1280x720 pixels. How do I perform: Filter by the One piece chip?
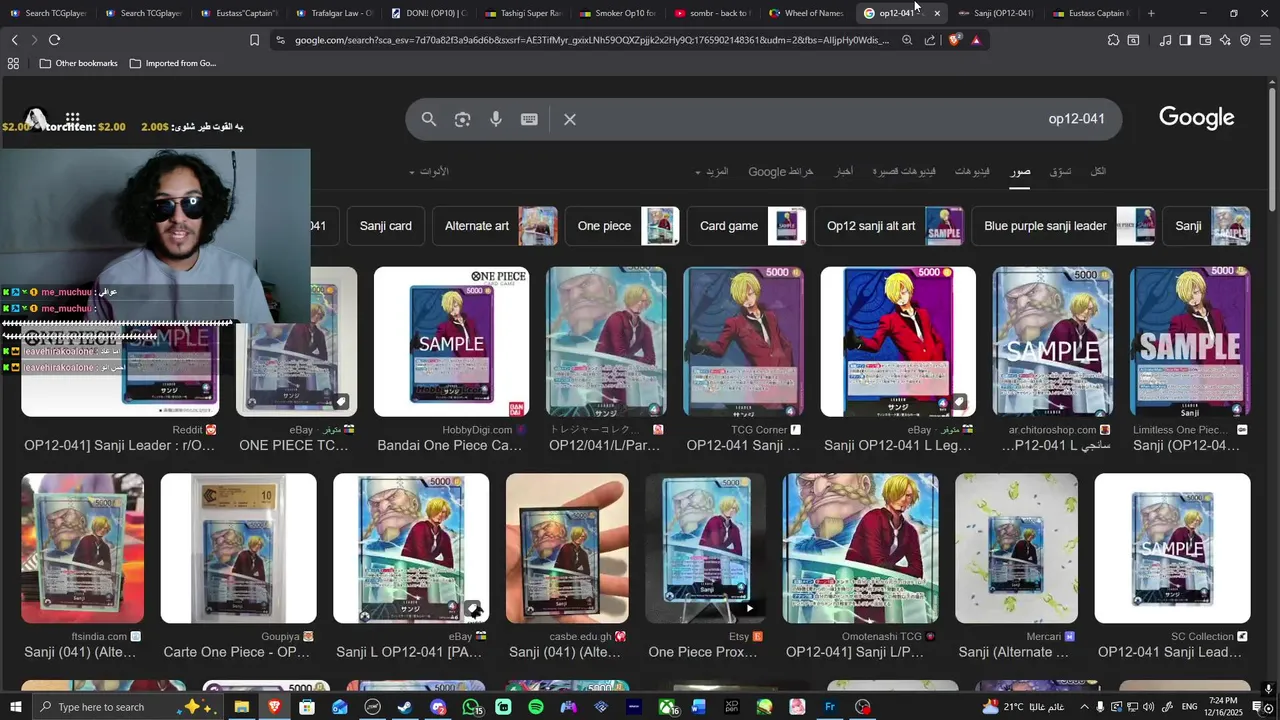point(622,226)
